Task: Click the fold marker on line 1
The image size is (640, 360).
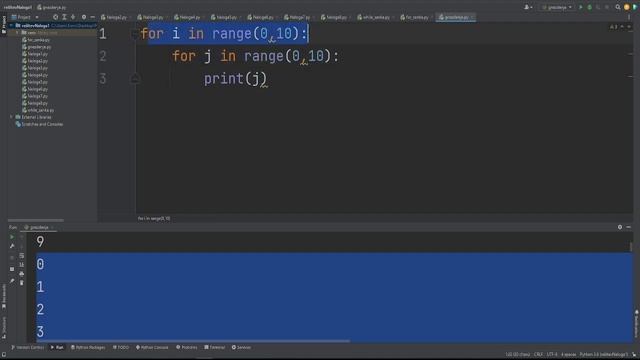Action: coord(135,34)
